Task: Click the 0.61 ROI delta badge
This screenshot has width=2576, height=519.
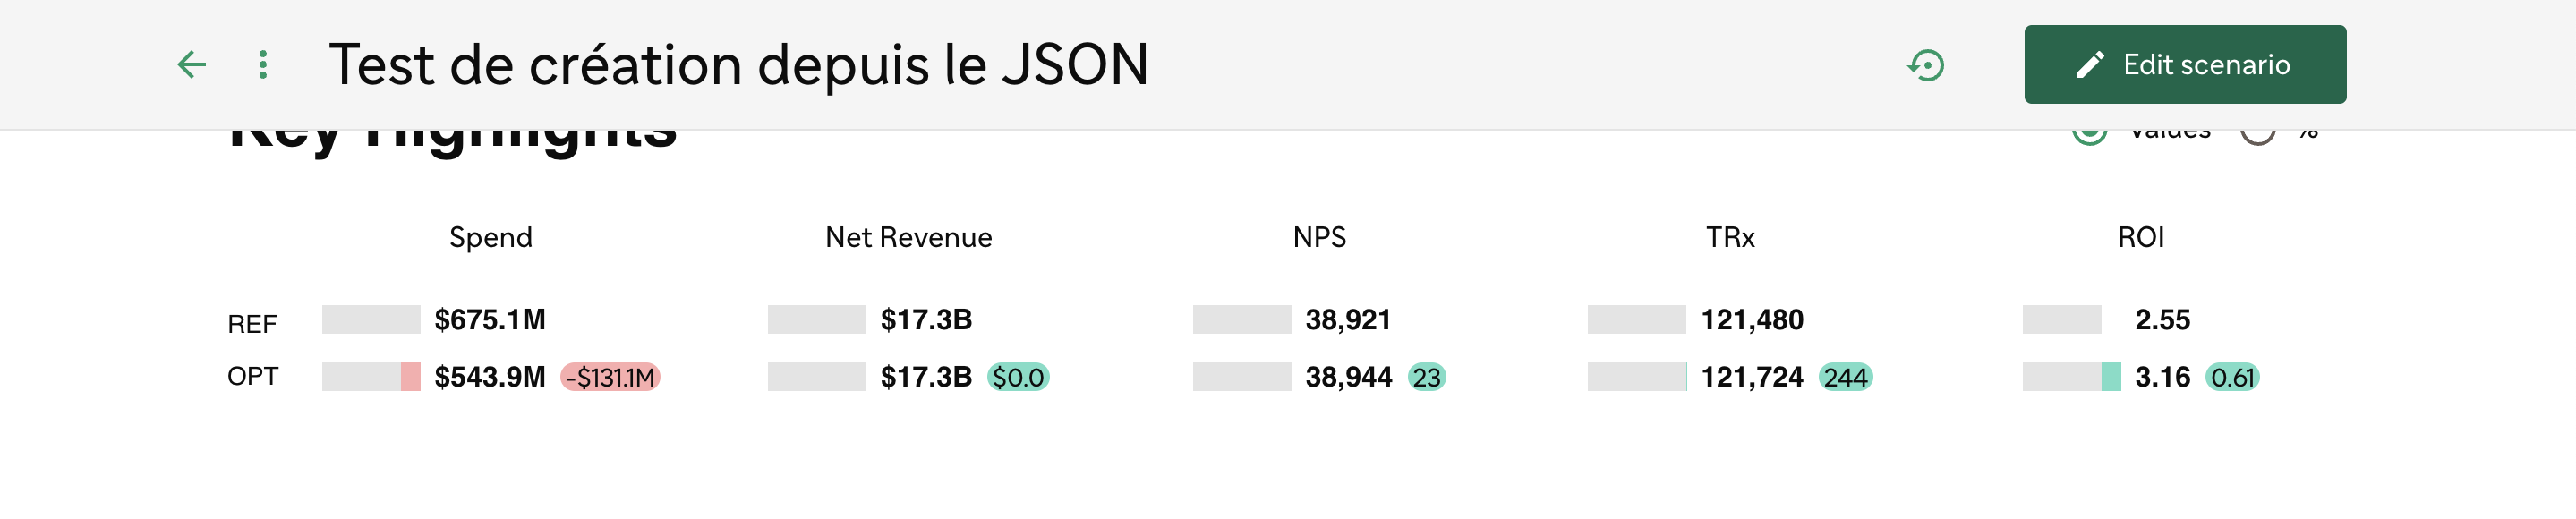Action: tap(2232, 377)
